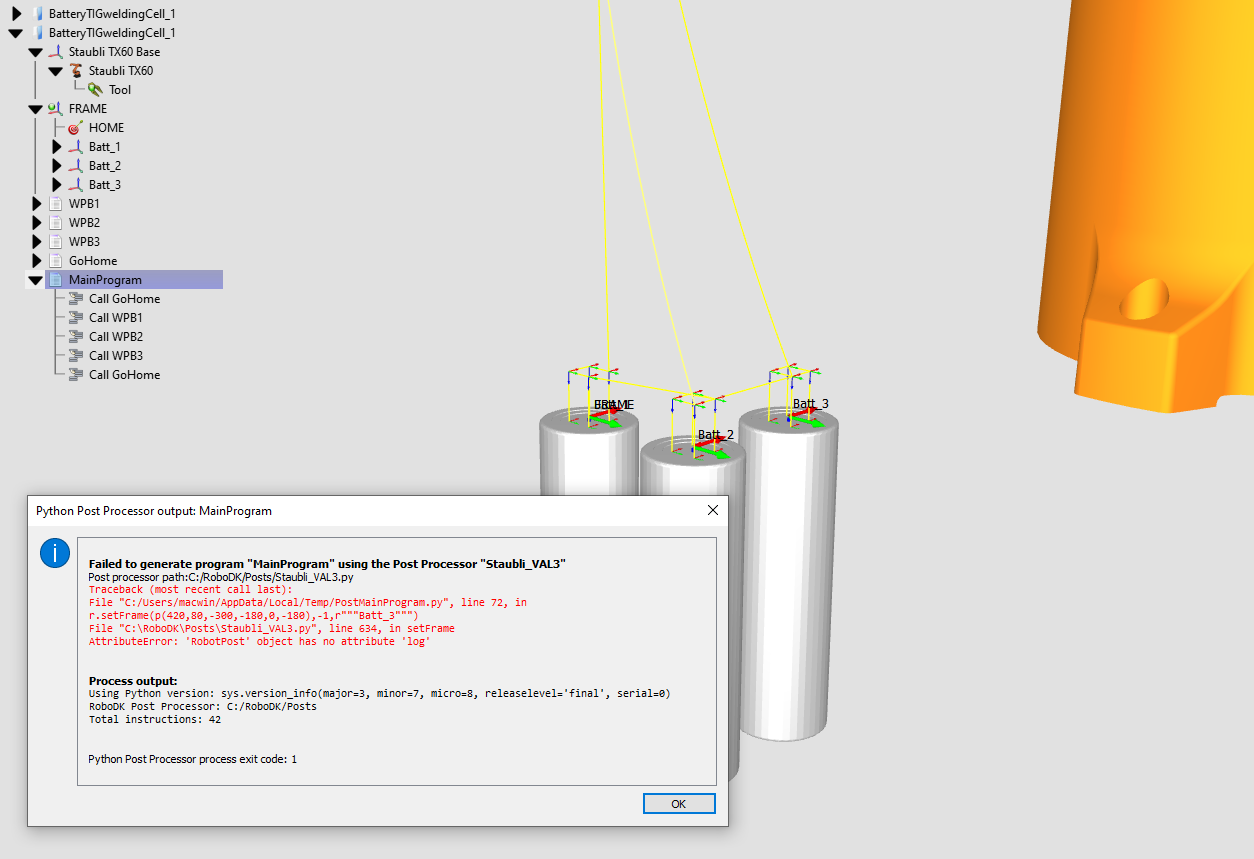Click the Staubli TX60 robot icon
The width and height of the screenshot is (1254, 859).
(76, 71)
